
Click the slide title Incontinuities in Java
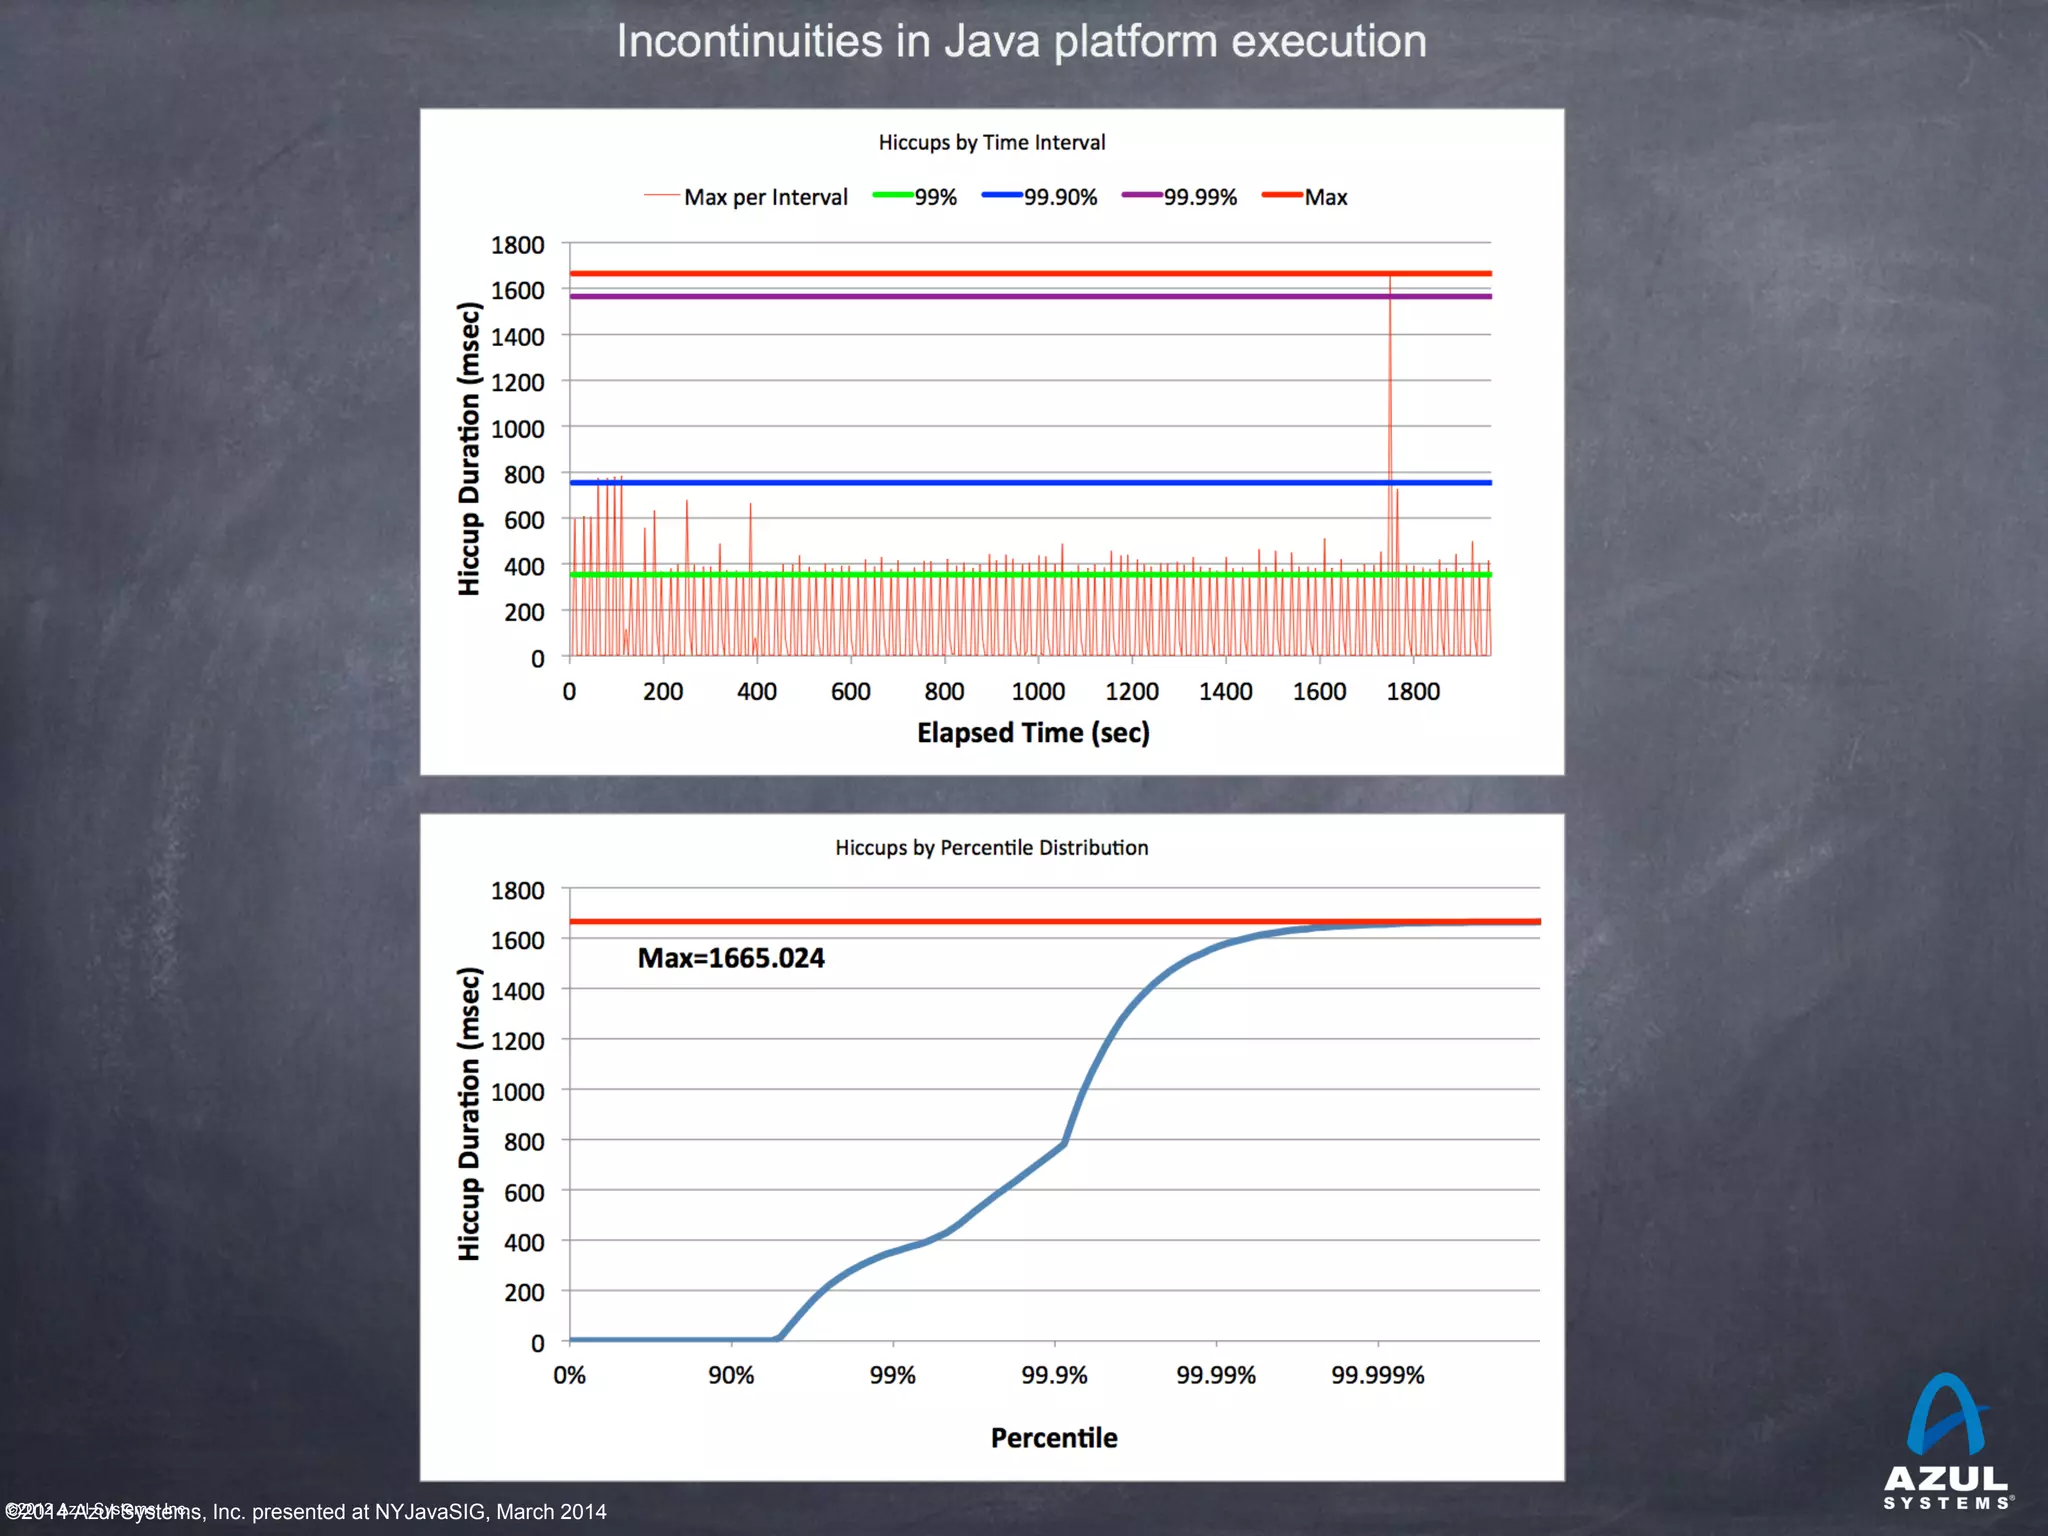(1021, 42)
